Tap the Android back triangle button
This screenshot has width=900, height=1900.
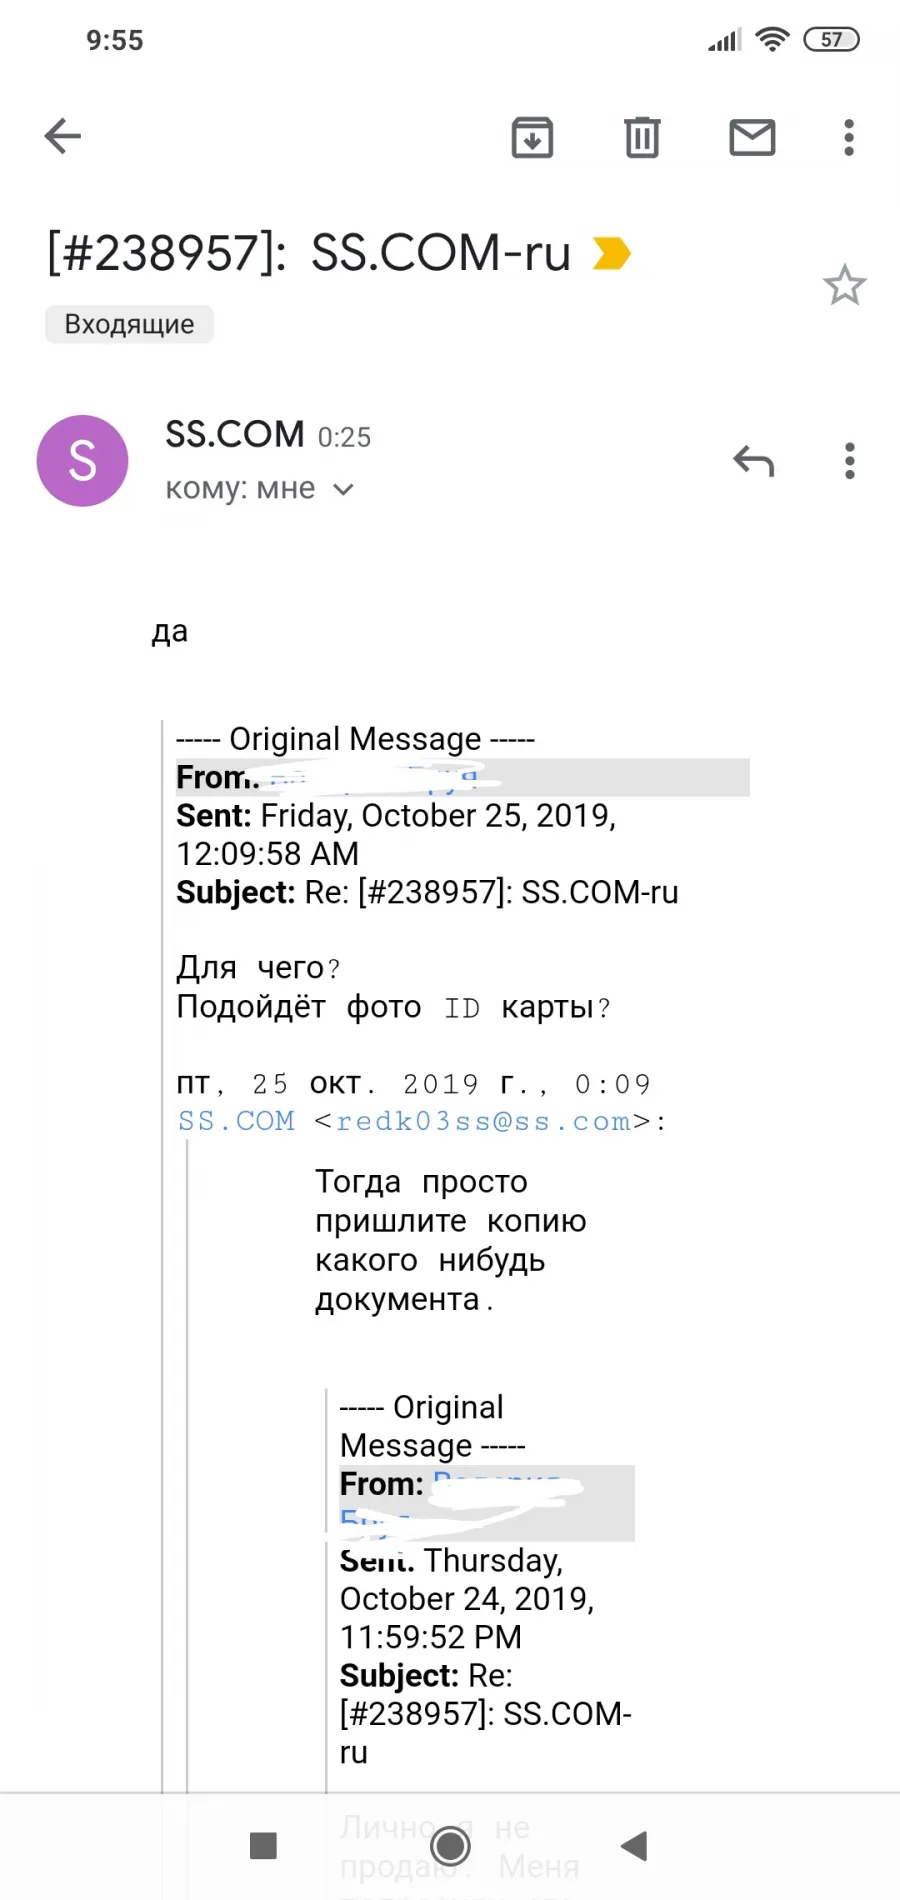(634, 1845)
